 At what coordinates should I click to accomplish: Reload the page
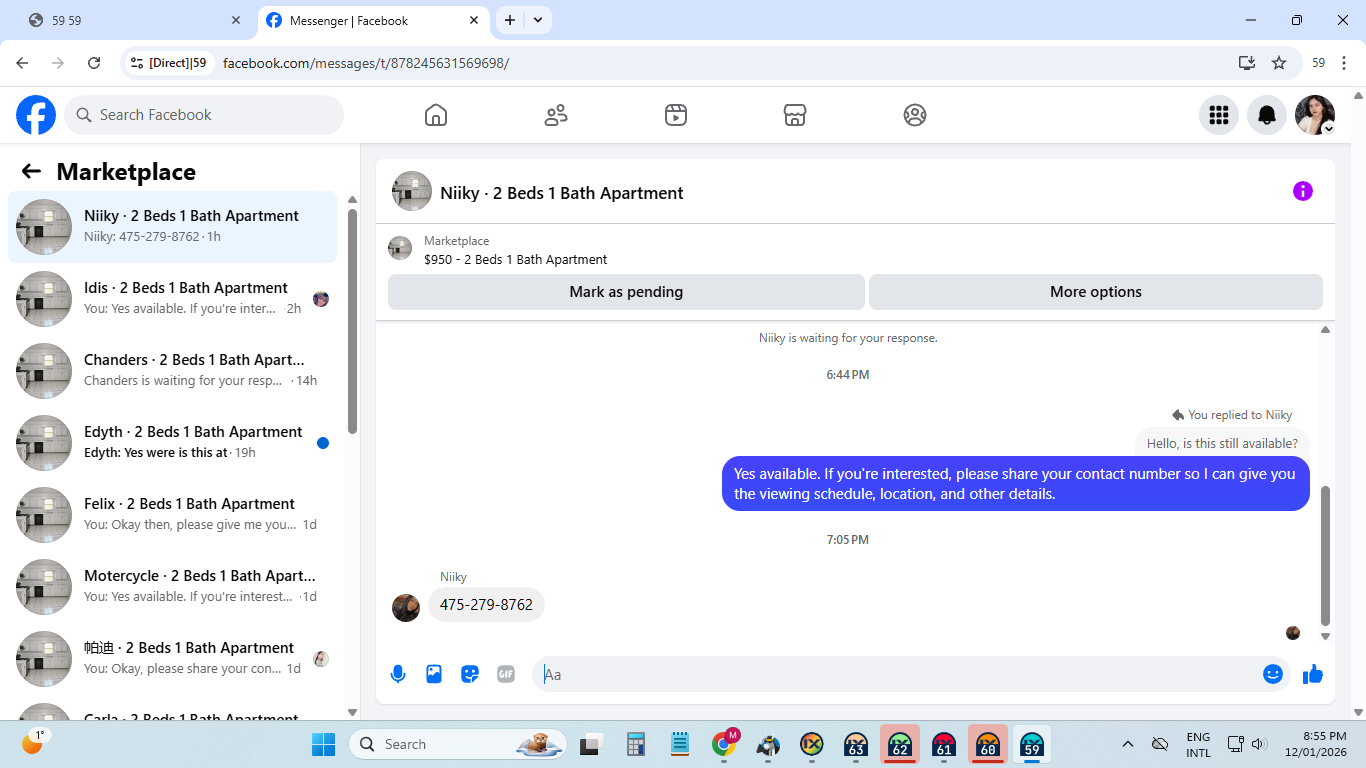94,63
